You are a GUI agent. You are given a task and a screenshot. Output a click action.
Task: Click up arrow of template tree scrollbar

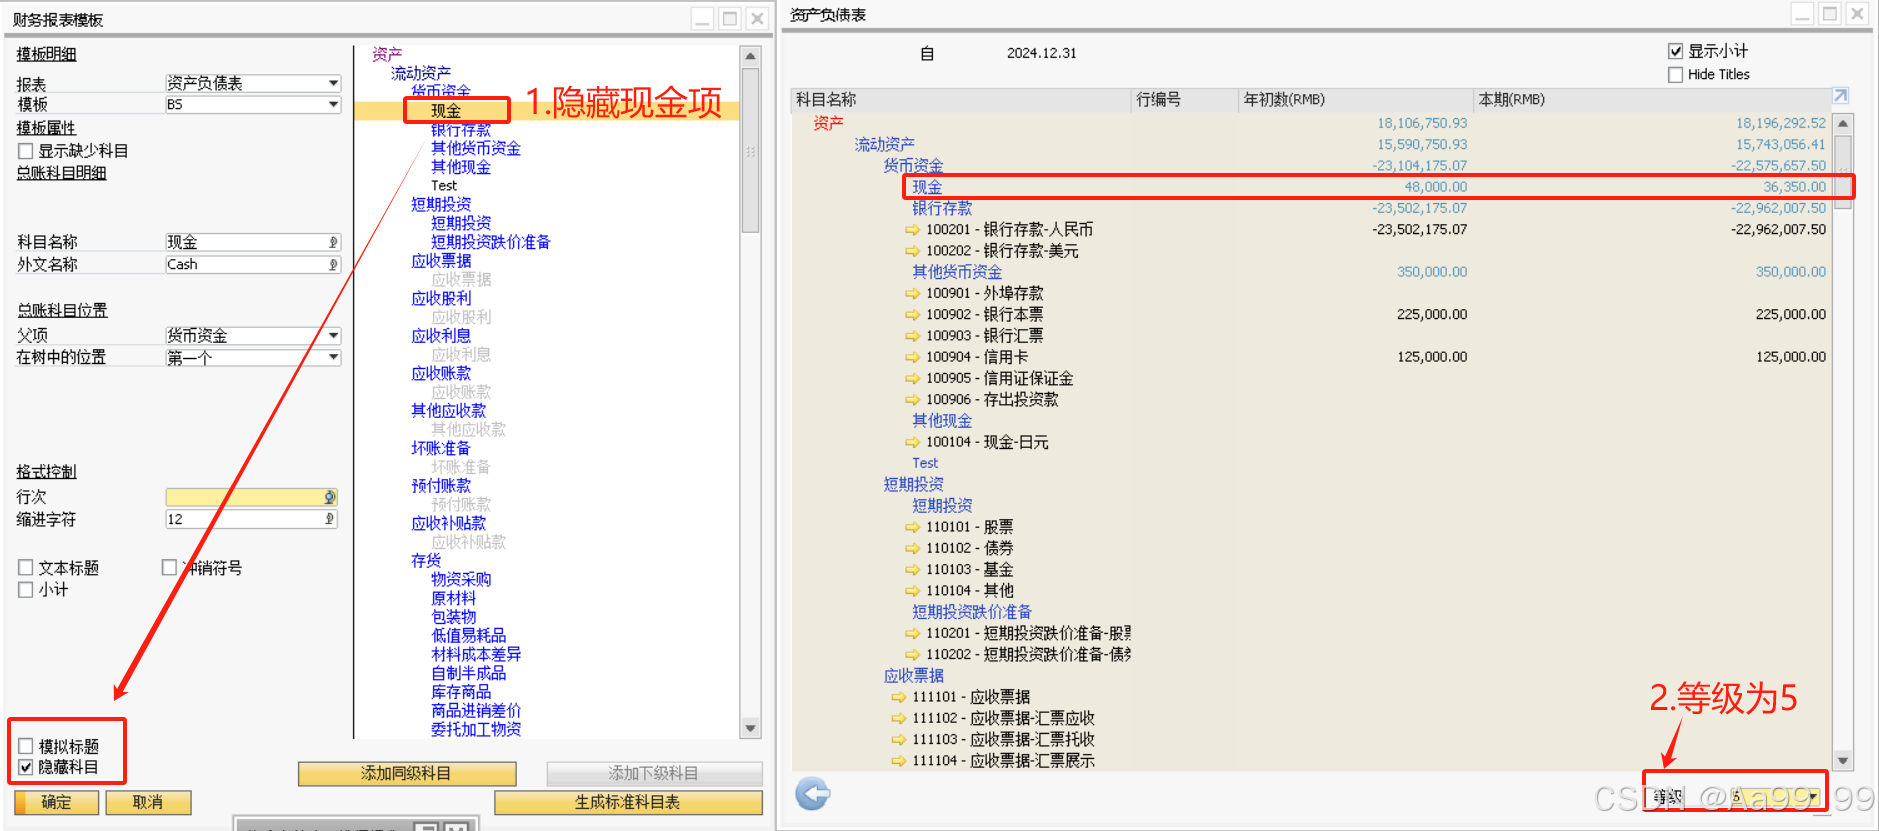point(751,56)
